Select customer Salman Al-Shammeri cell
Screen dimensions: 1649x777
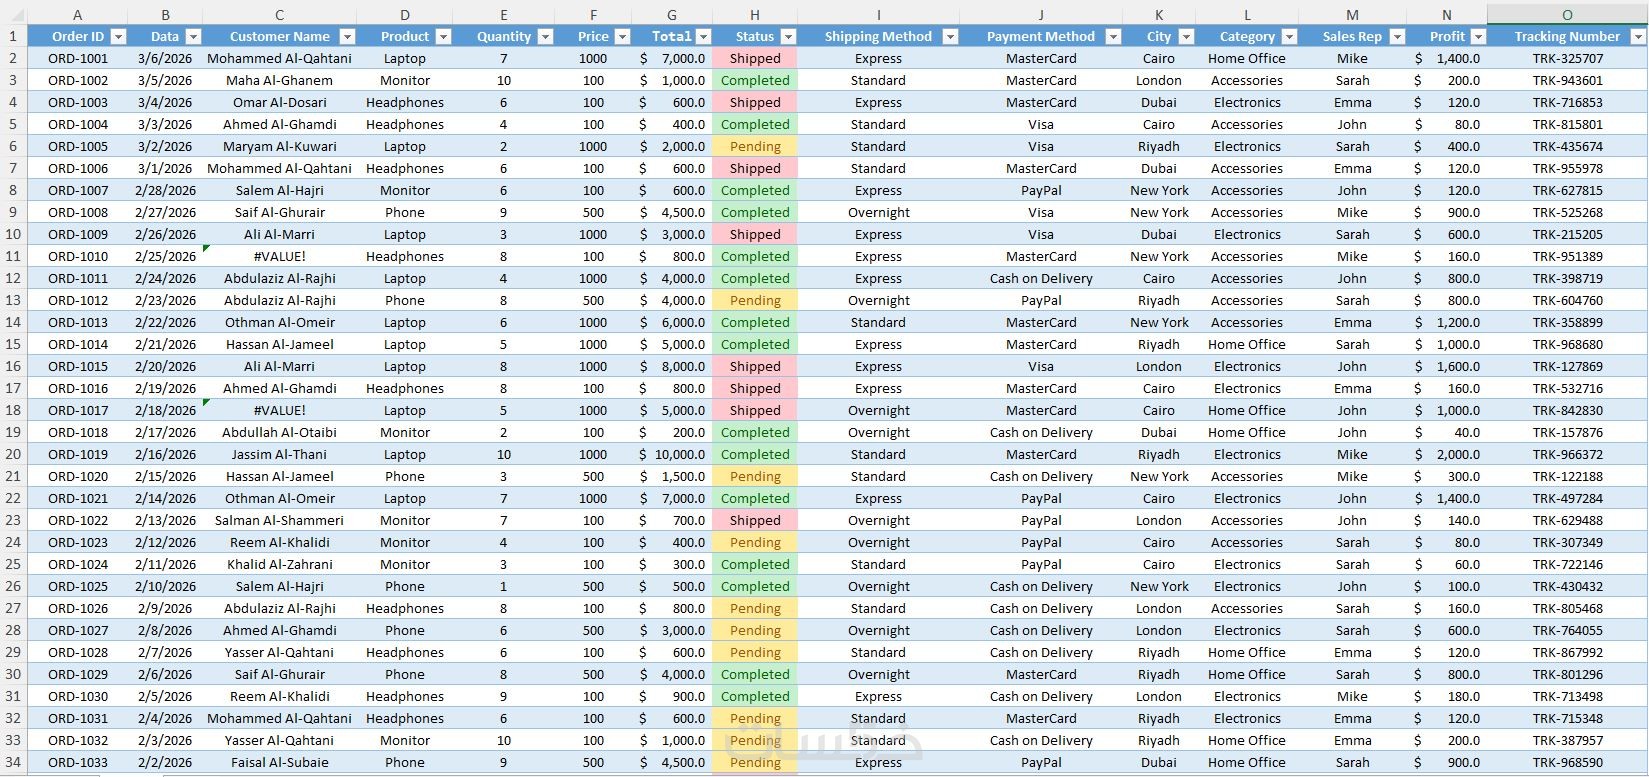click(279, 520)
